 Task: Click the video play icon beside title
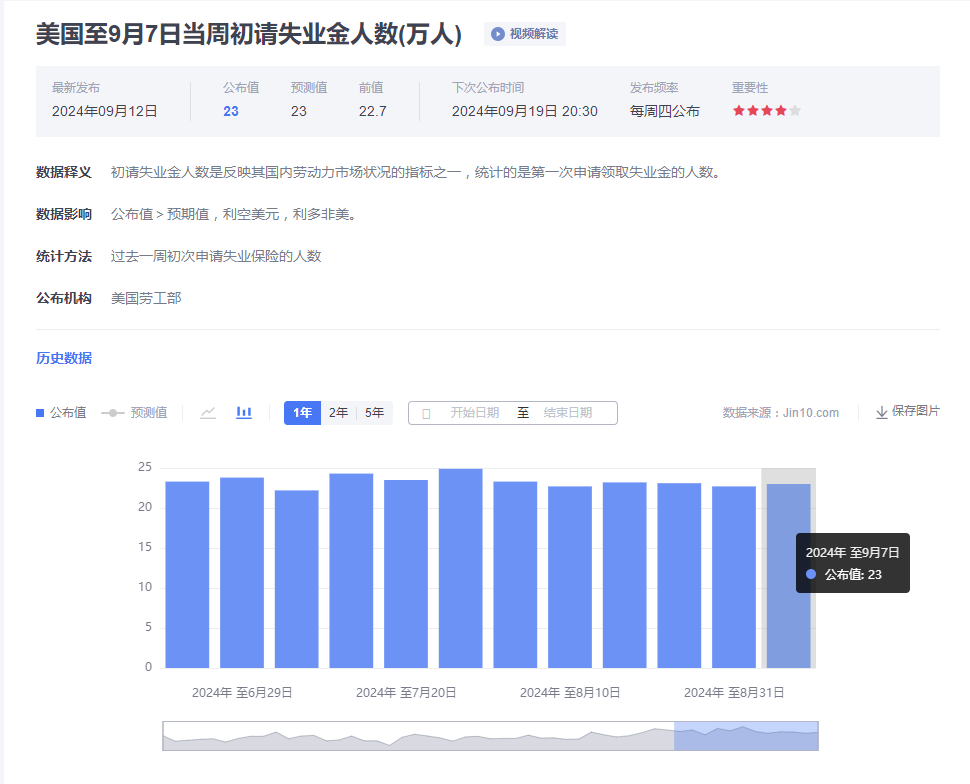[x=498, y=34]
